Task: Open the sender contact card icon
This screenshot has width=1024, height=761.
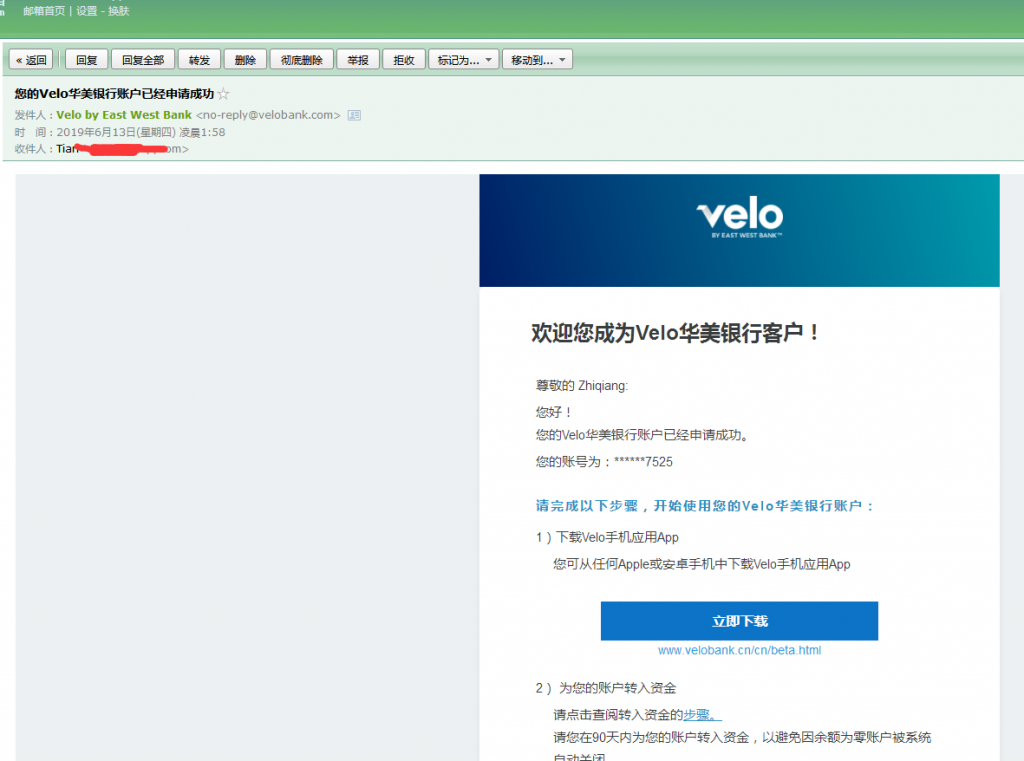Action: point(354,115)
